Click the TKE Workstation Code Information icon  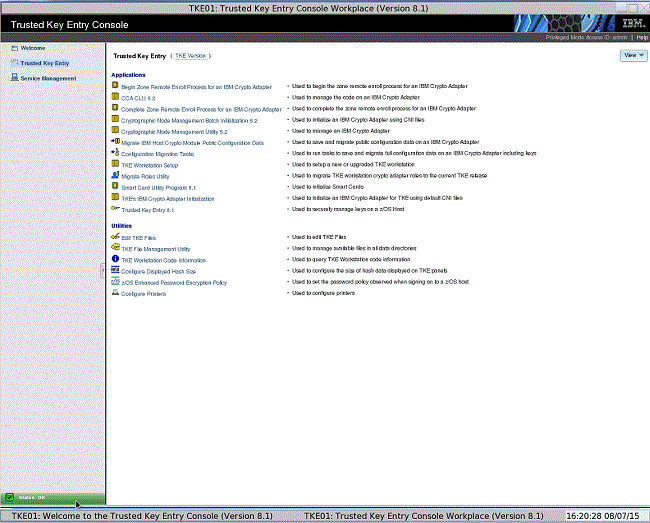[115, 259]
